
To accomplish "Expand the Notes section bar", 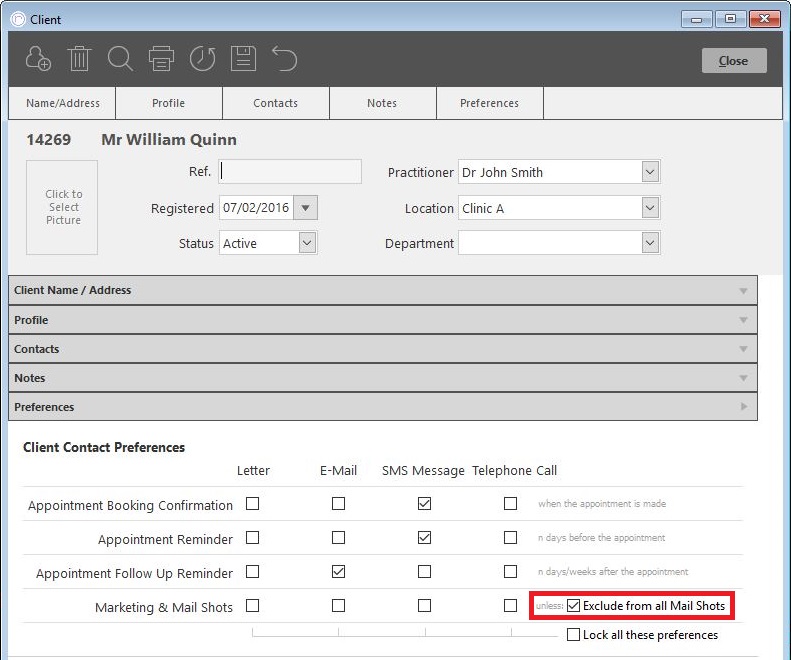I will pyautogui.click(x=383, y=377).
